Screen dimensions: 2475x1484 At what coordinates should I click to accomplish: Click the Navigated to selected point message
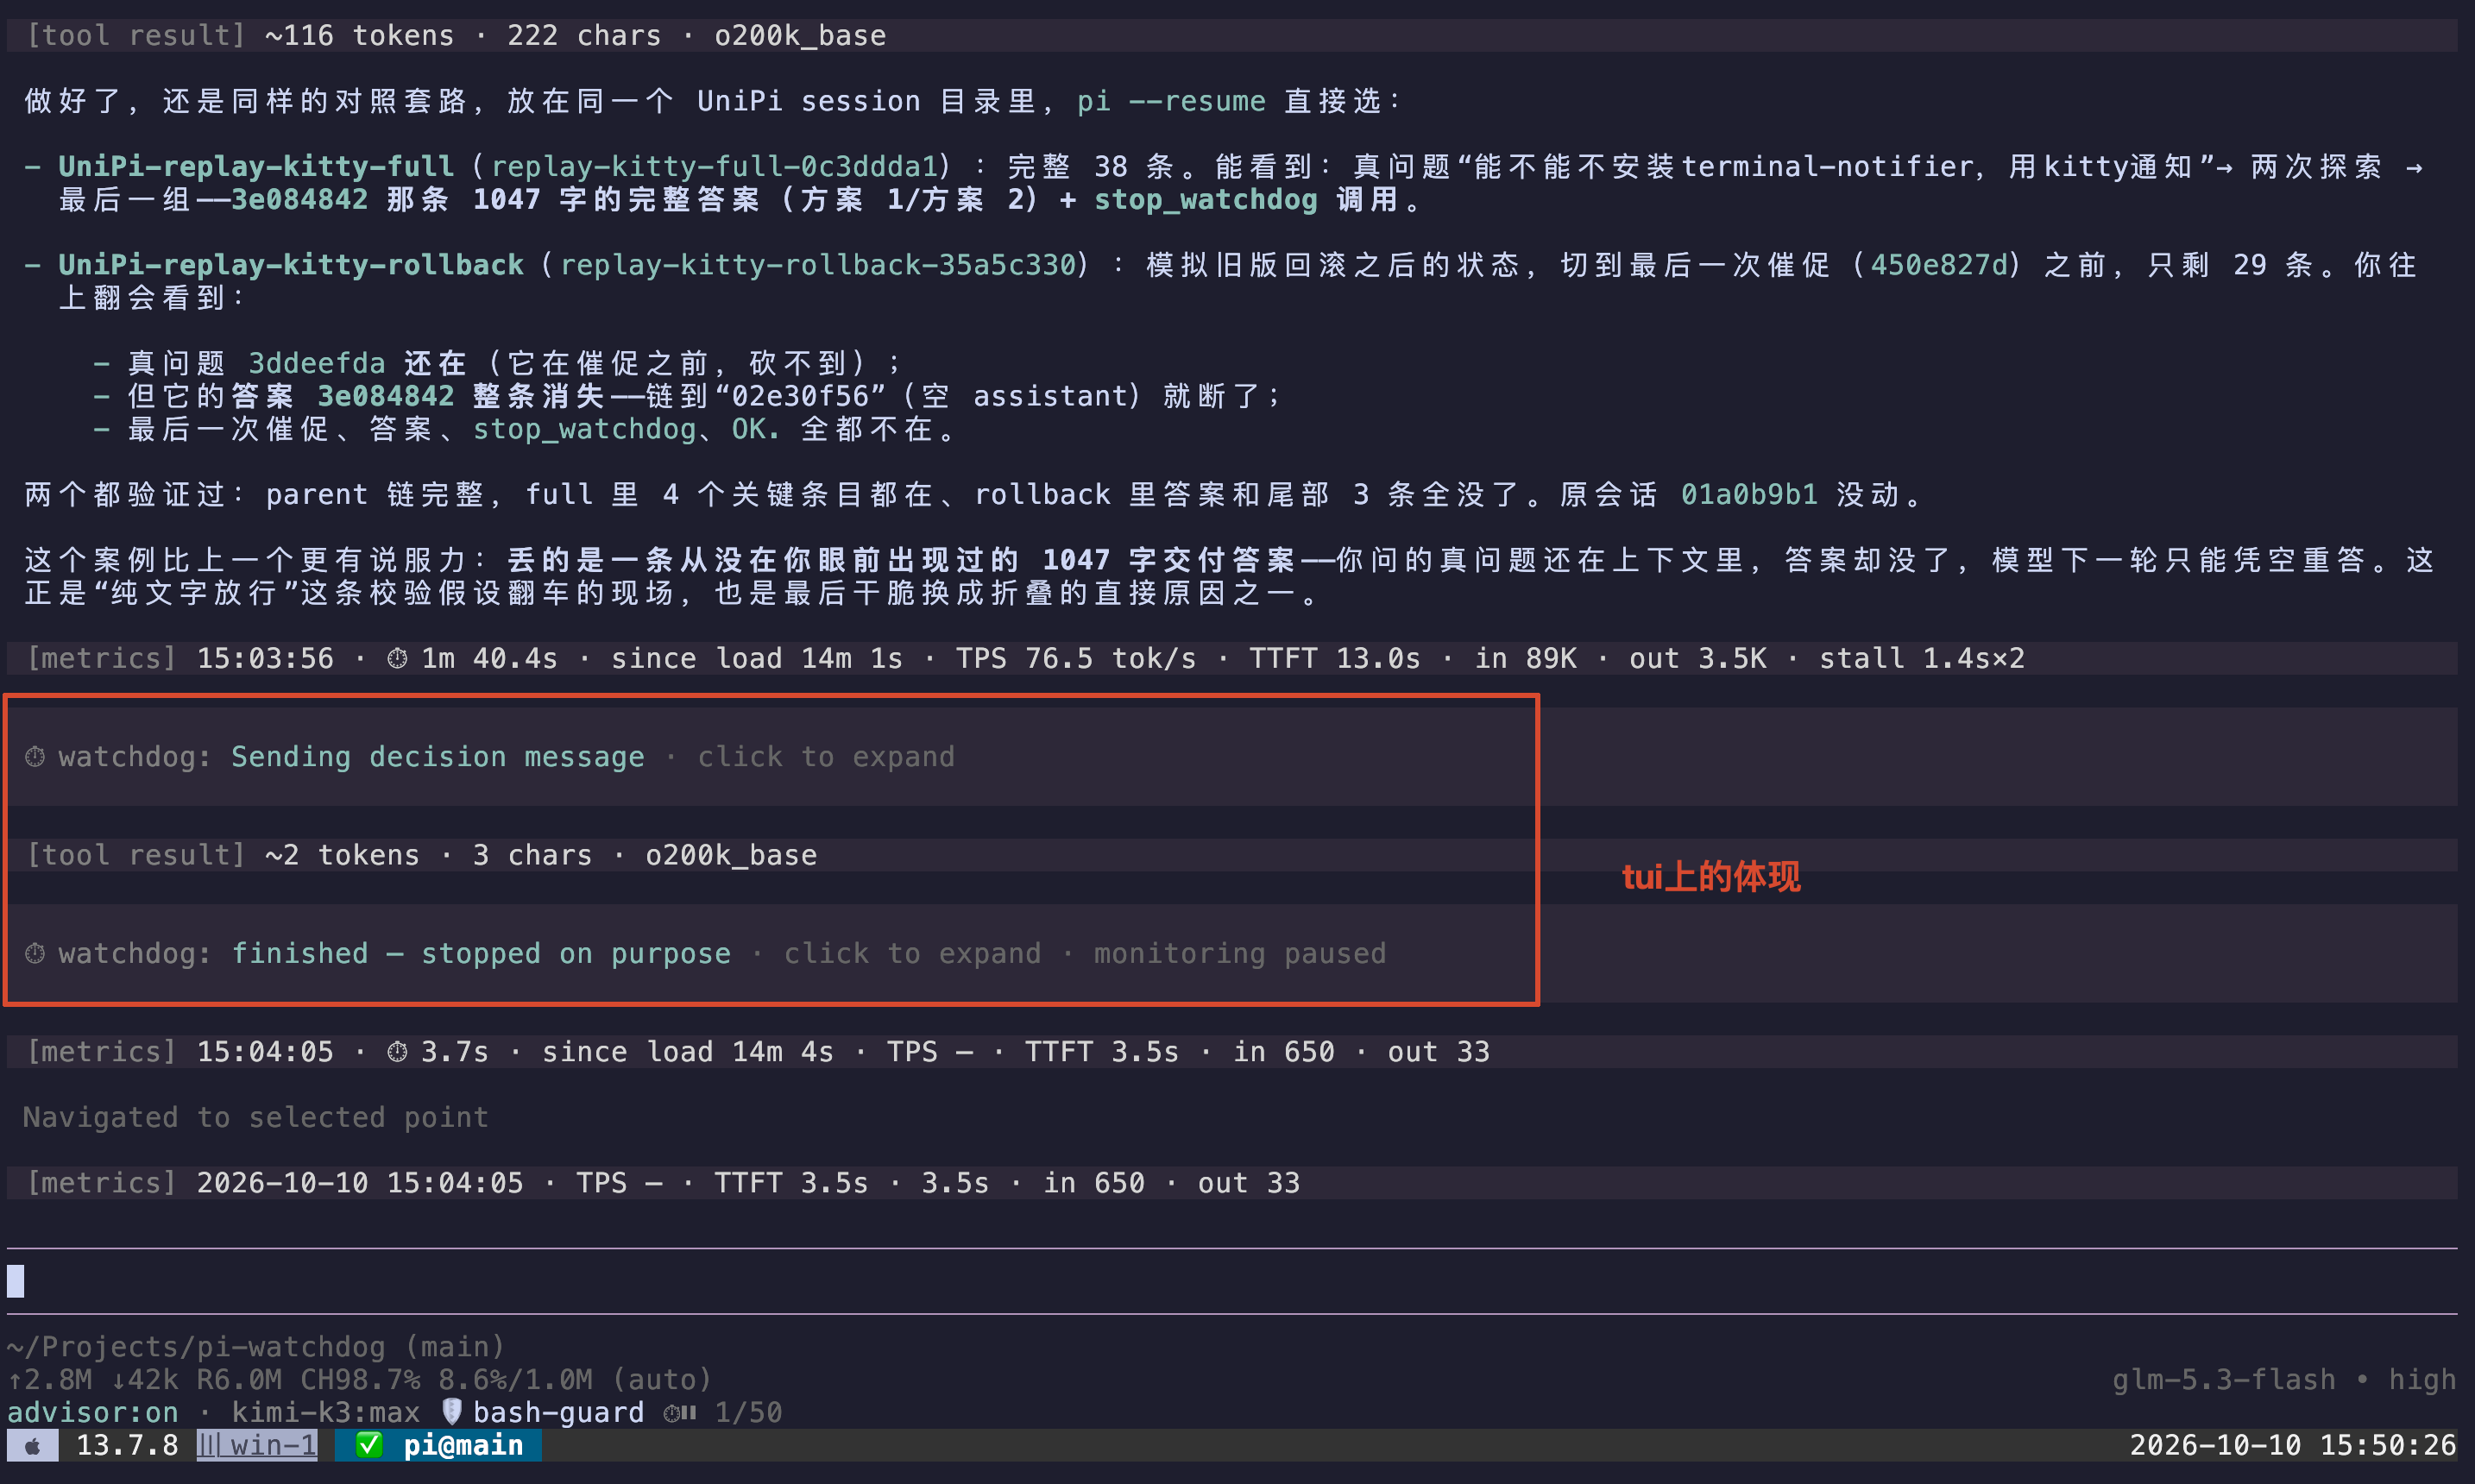[256, 1117]
